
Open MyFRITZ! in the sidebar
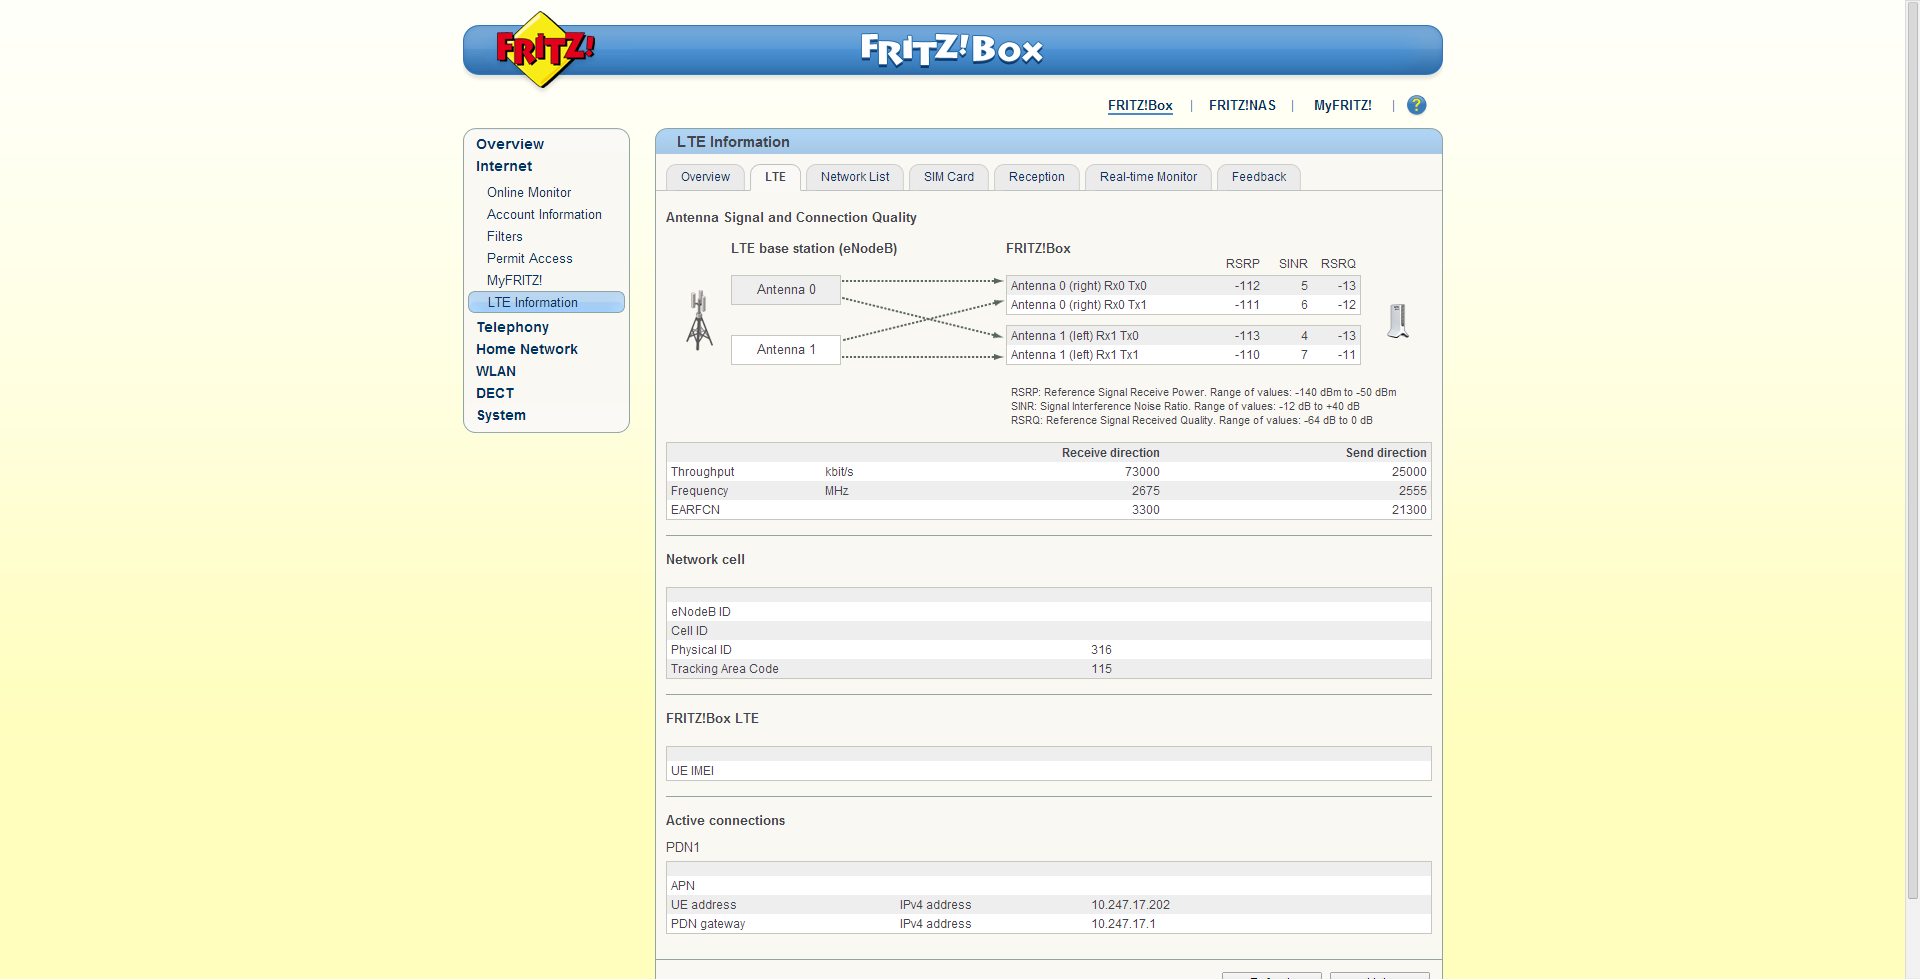point(514,280)
